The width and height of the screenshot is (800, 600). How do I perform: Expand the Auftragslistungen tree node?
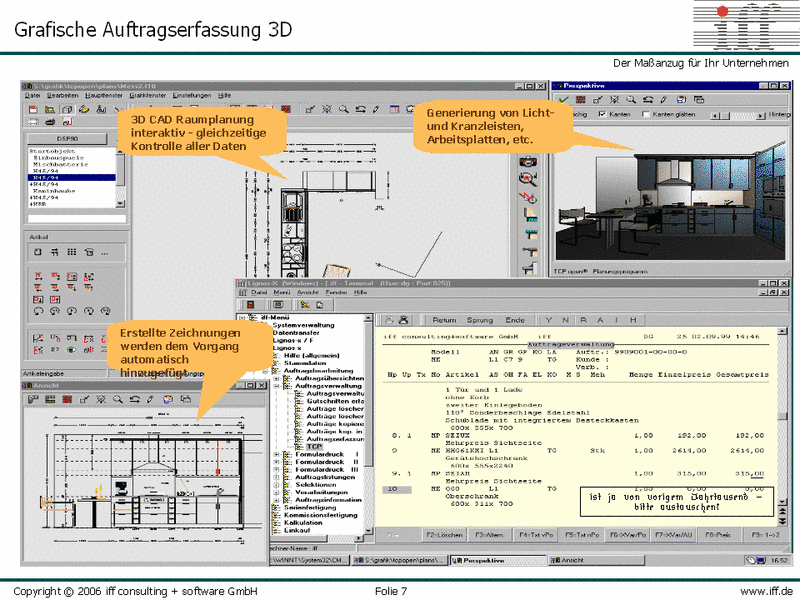click(277, 477)
